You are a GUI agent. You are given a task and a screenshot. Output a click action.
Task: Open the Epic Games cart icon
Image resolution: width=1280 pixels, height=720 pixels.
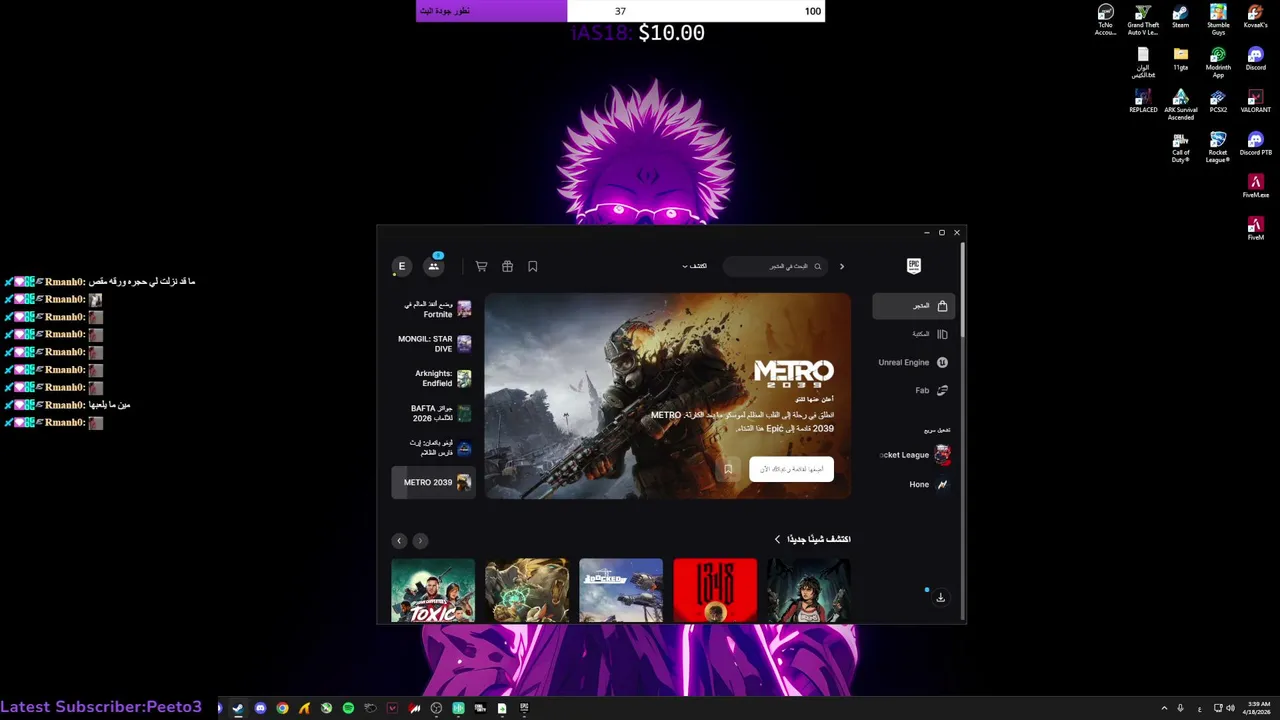tap(481, 266)
